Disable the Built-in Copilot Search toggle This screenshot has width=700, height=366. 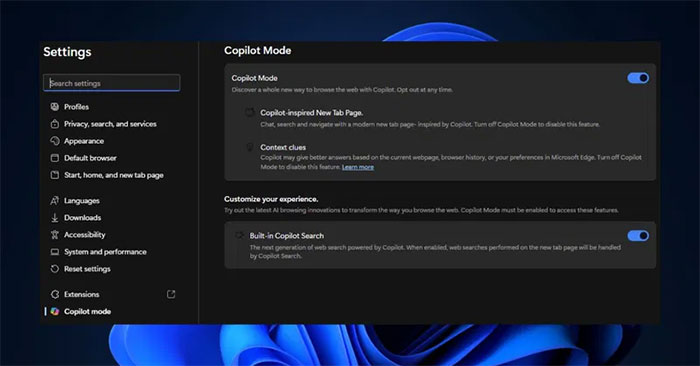[638, 236]
